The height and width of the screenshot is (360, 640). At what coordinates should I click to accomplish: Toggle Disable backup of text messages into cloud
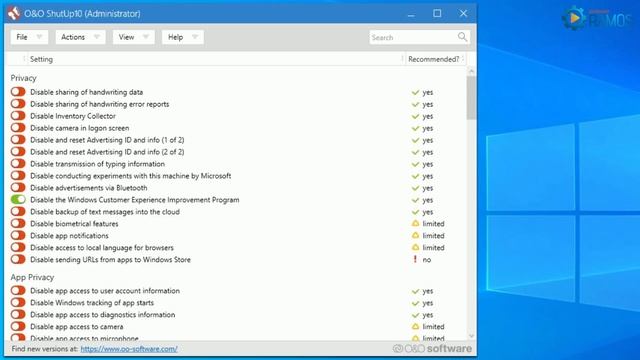[x=18, y=211]
